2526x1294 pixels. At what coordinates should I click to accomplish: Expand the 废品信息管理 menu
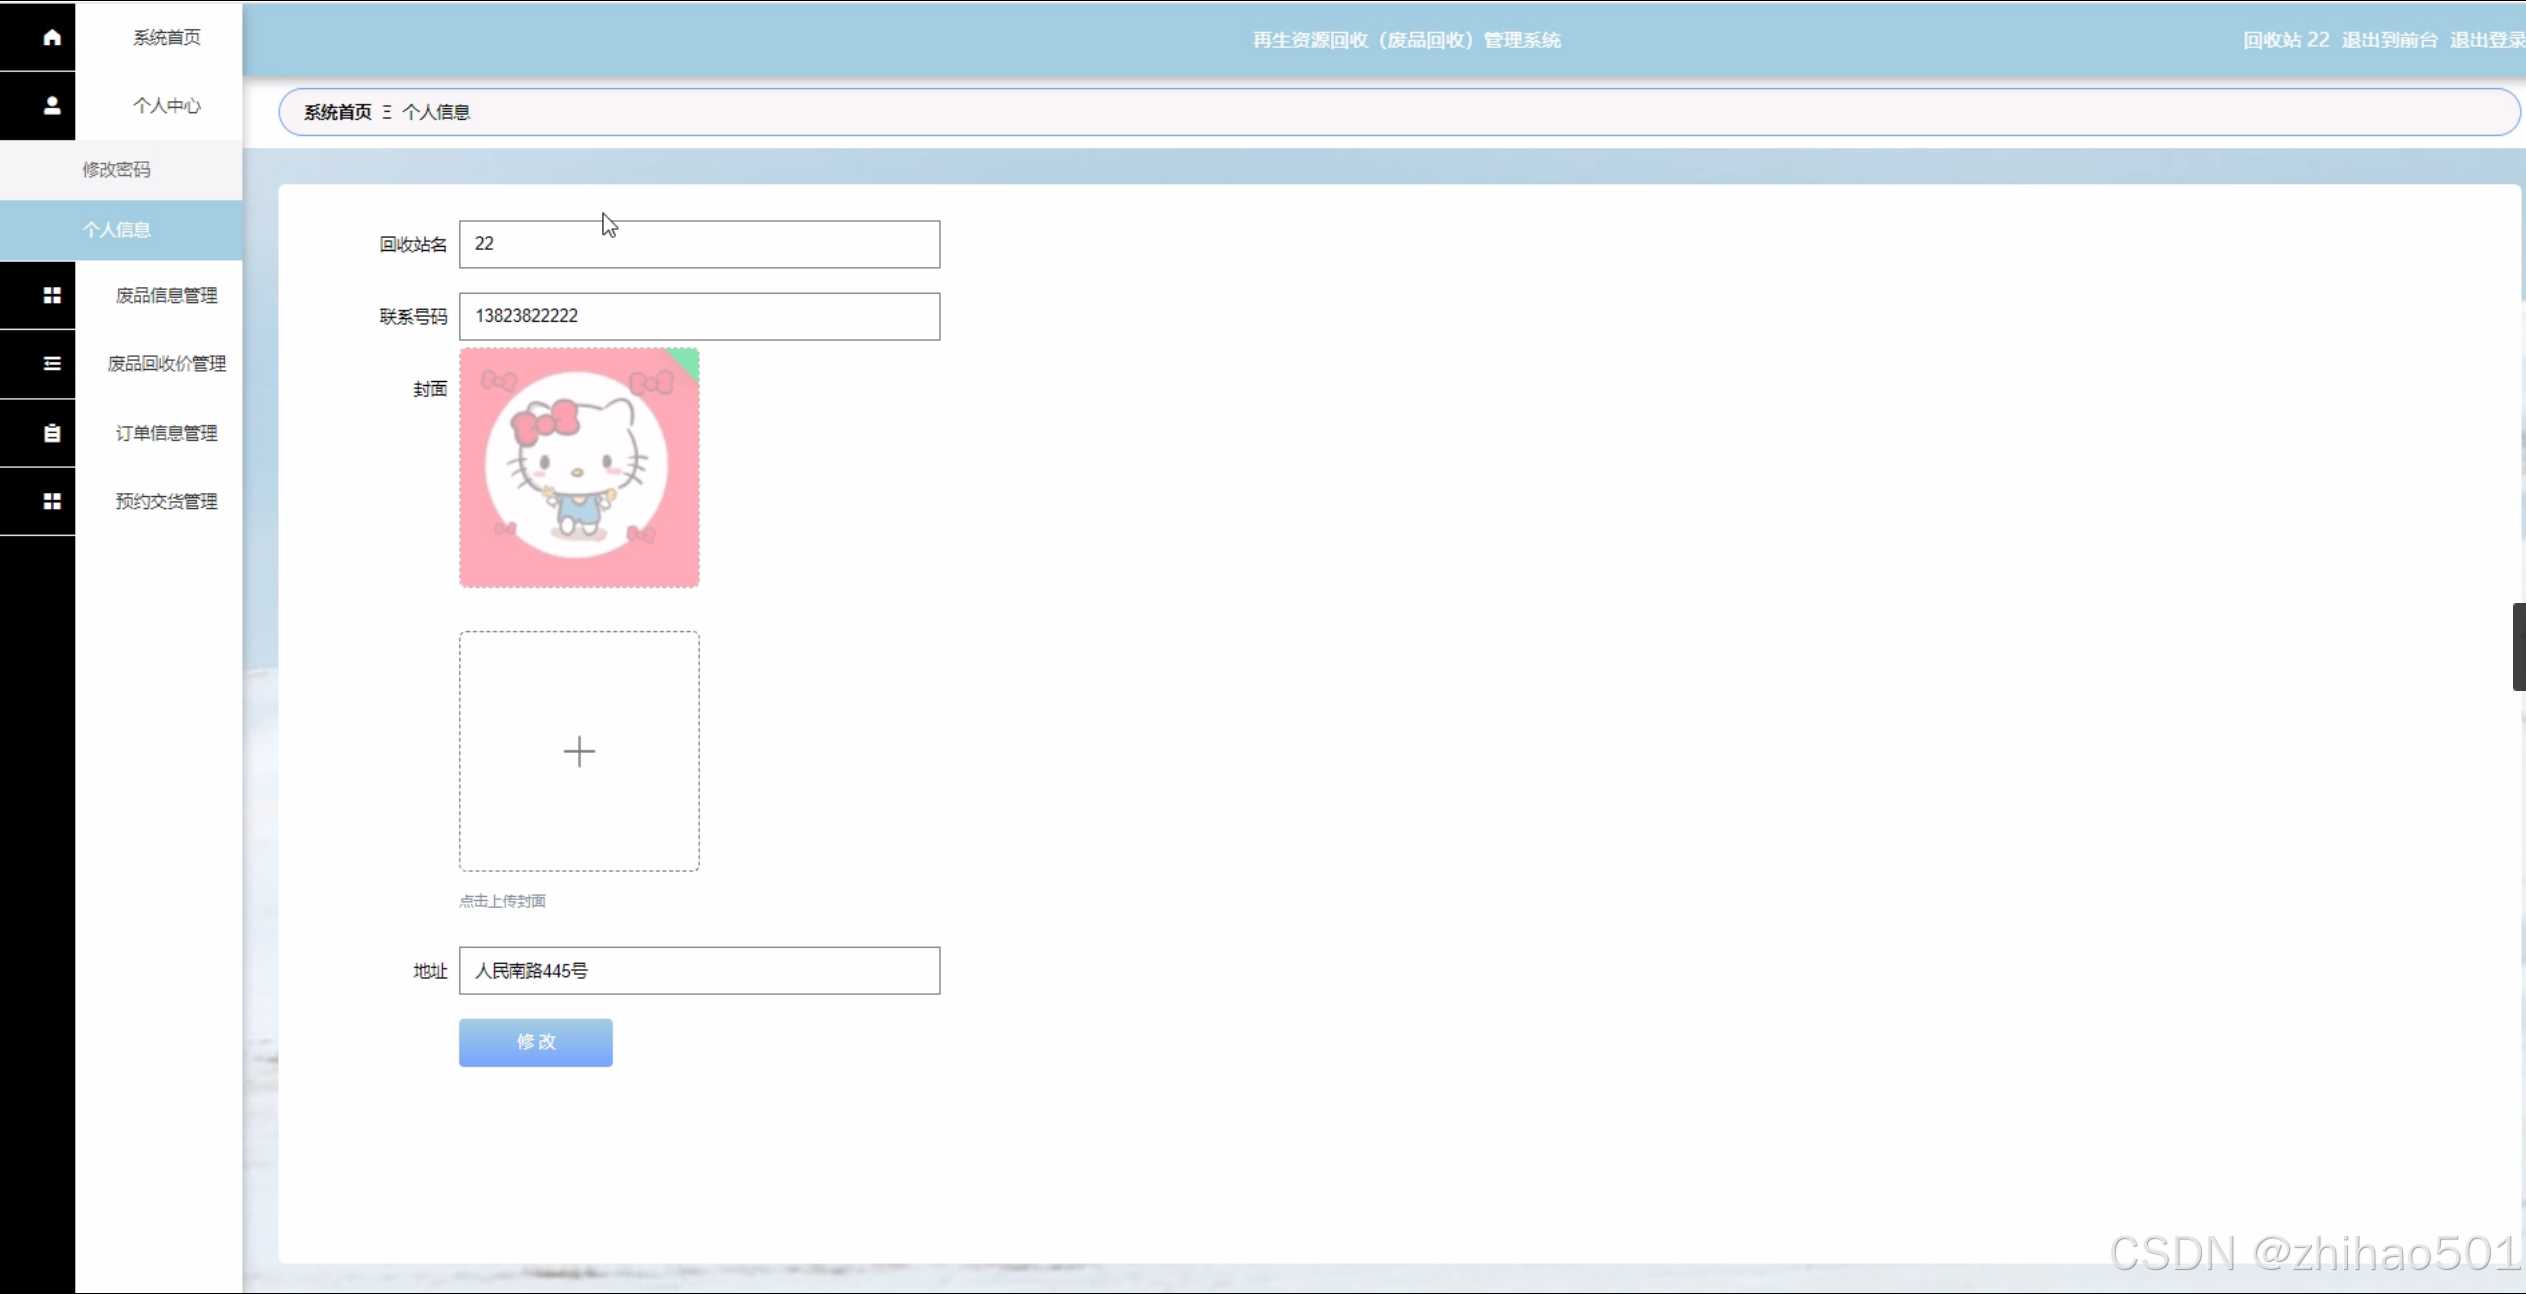166,295
